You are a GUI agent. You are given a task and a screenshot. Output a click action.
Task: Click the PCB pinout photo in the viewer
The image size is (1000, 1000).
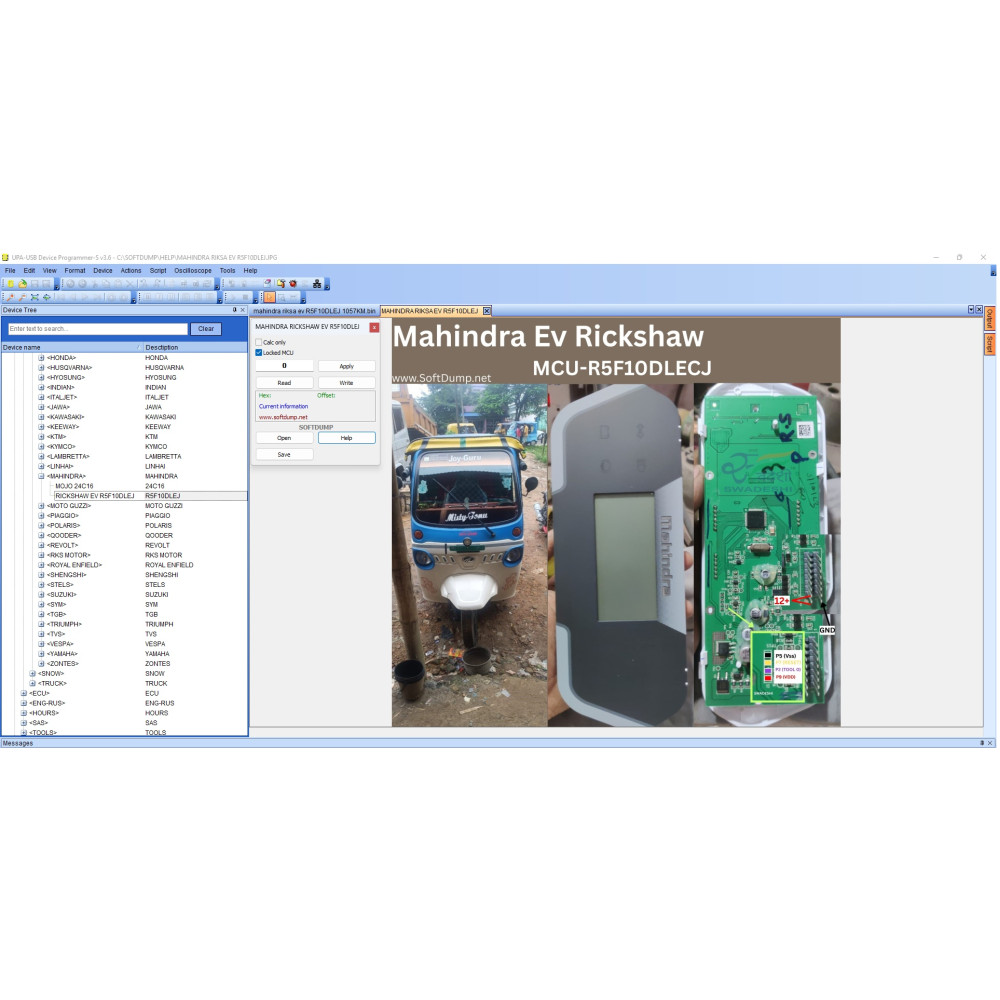pyautogui.click(x=767, y=554)
